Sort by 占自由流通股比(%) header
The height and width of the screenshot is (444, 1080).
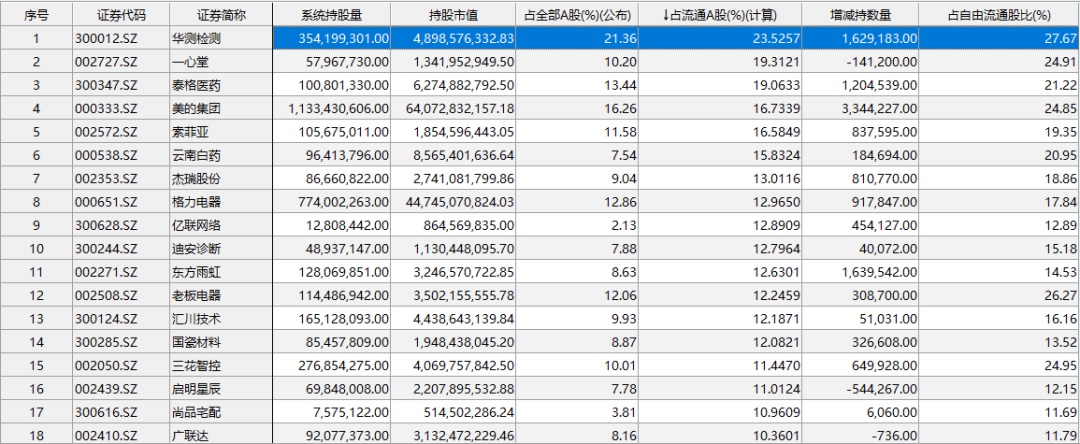pos(999,14)
